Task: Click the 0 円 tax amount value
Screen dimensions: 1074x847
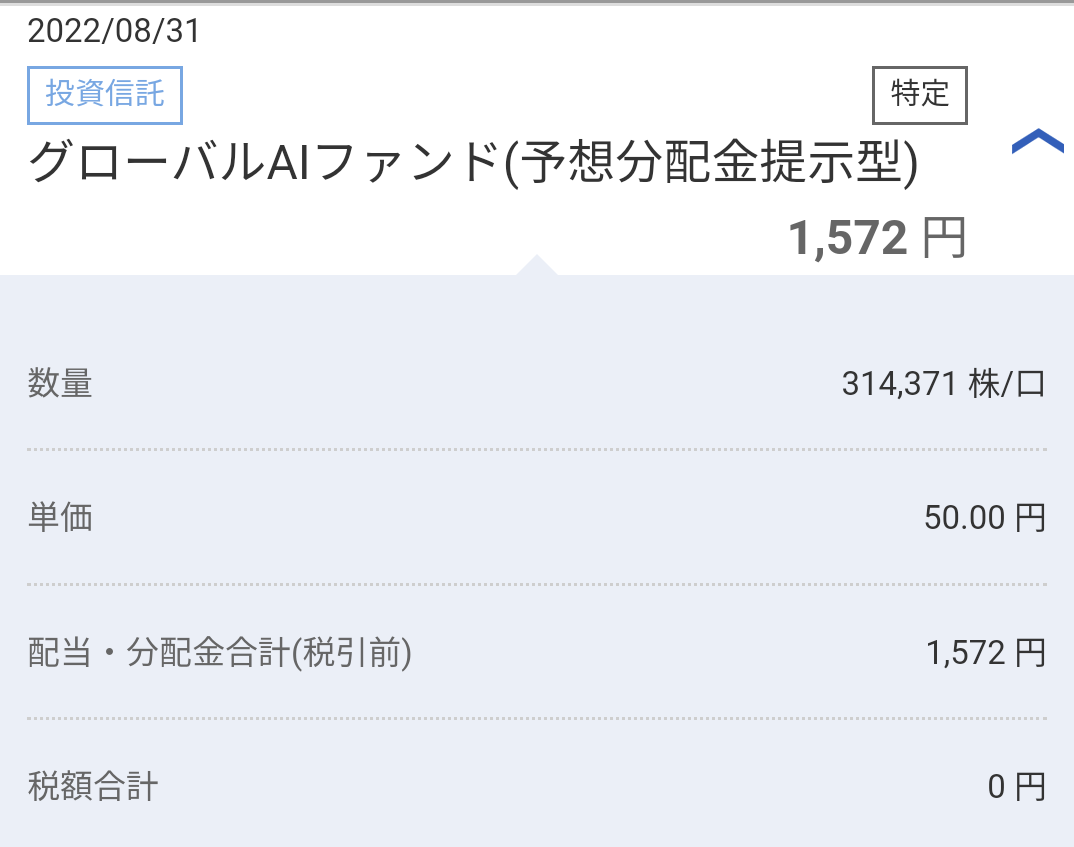Action: pos(1016,787)
